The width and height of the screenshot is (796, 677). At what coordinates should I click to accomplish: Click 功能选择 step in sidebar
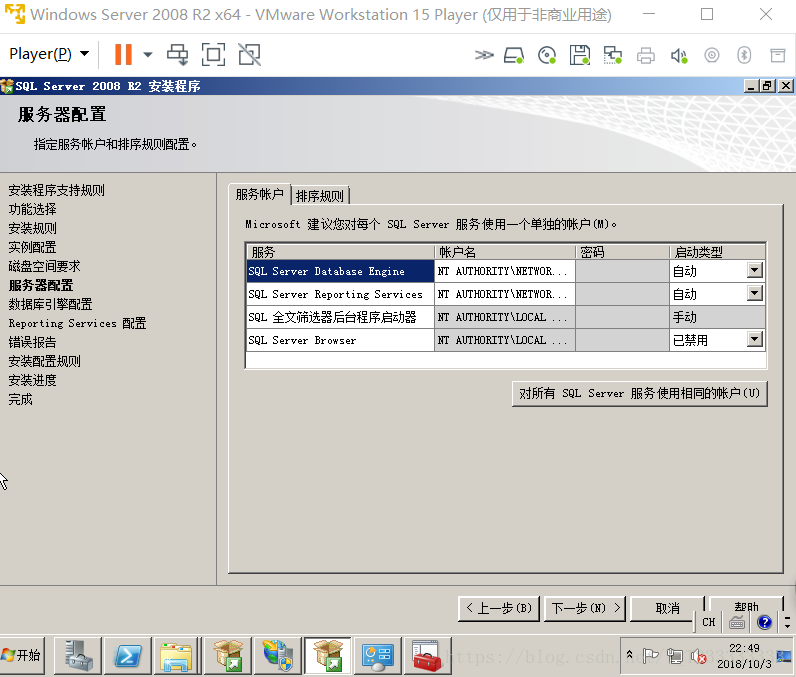(32, 209)
